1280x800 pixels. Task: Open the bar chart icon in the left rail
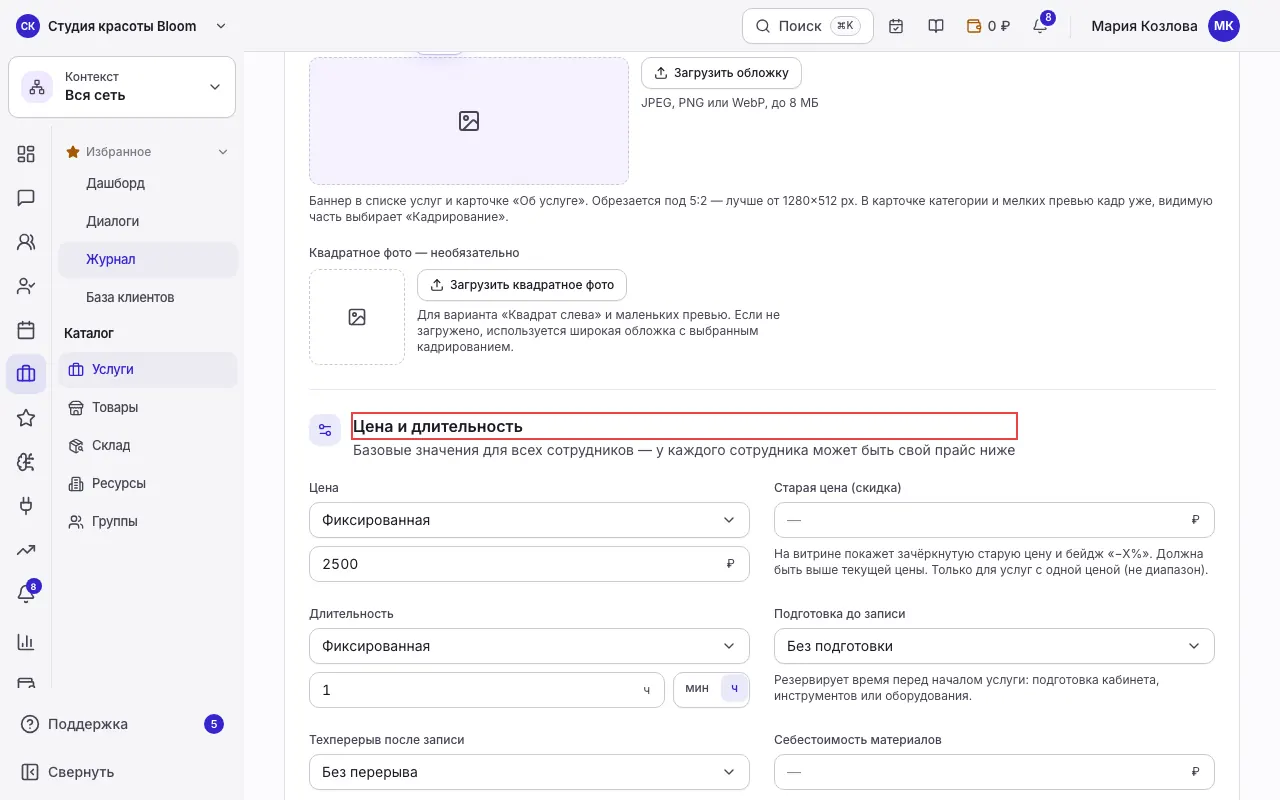(x=26, y=642)
